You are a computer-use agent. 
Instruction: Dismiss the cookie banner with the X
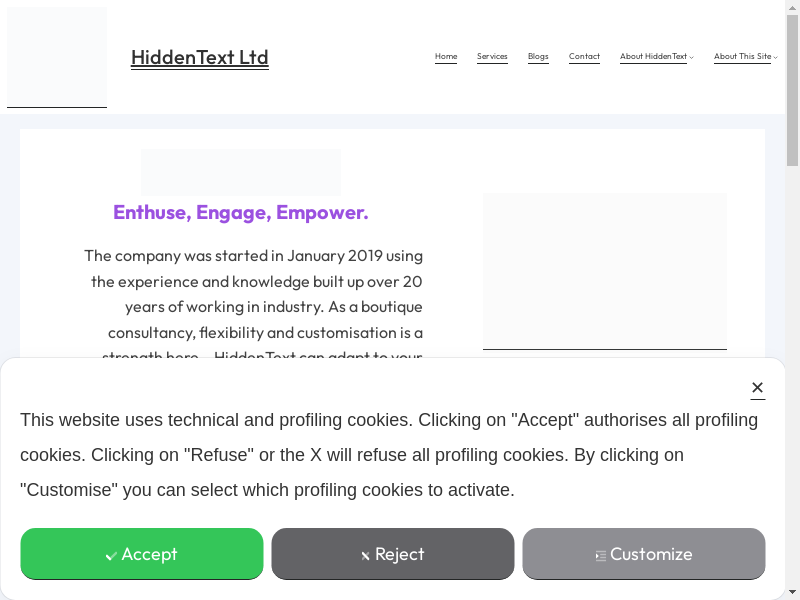(x=757, y=388)
